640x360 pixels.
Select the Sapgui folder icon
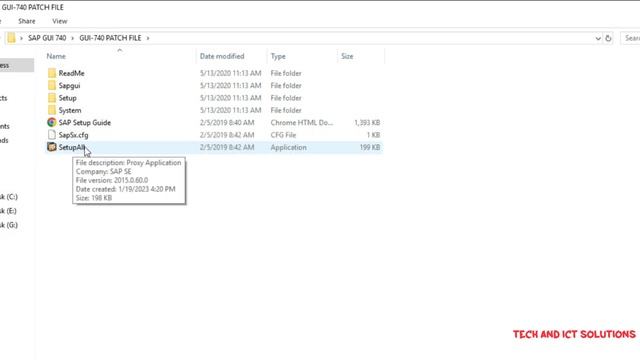pos(52,85)
